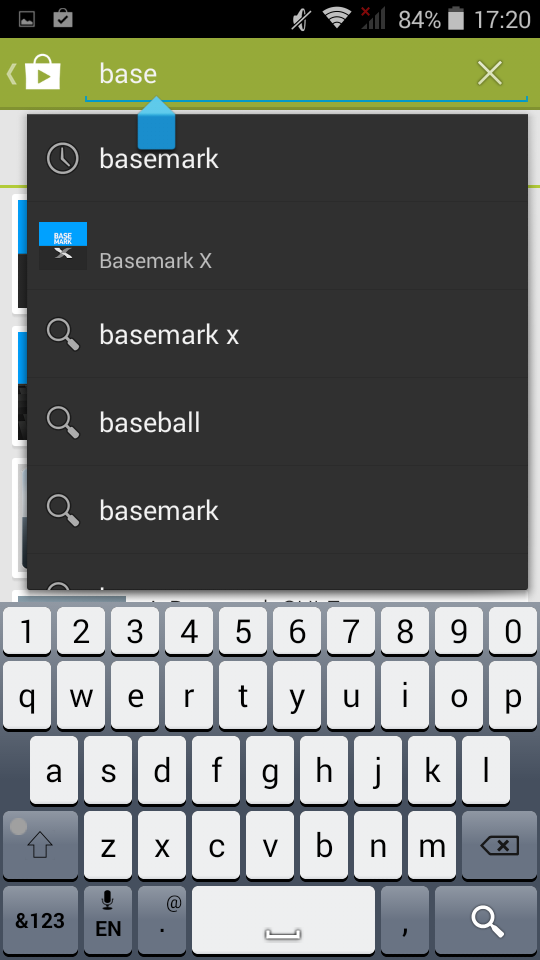Open the Basemark X app suggestion
The width and height of the screenshot is (540, 960).
pyautogui.click(x=277, y=246)
